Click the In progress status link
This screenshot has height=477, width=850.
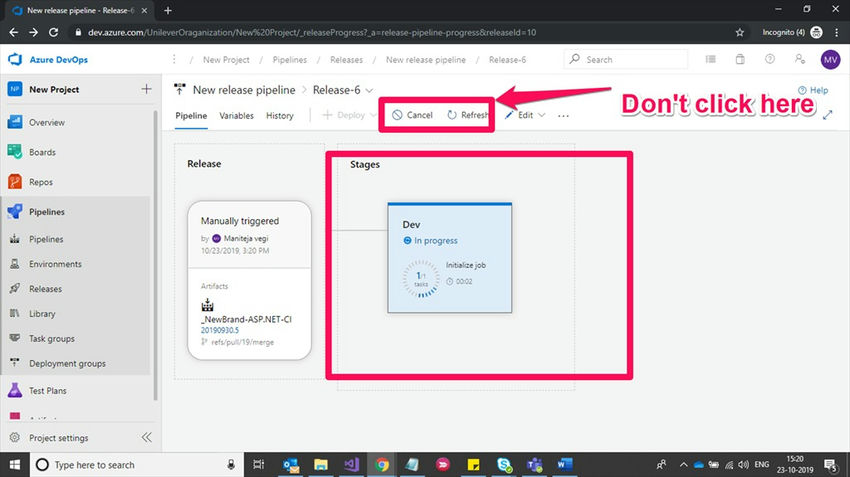point(436,241)
